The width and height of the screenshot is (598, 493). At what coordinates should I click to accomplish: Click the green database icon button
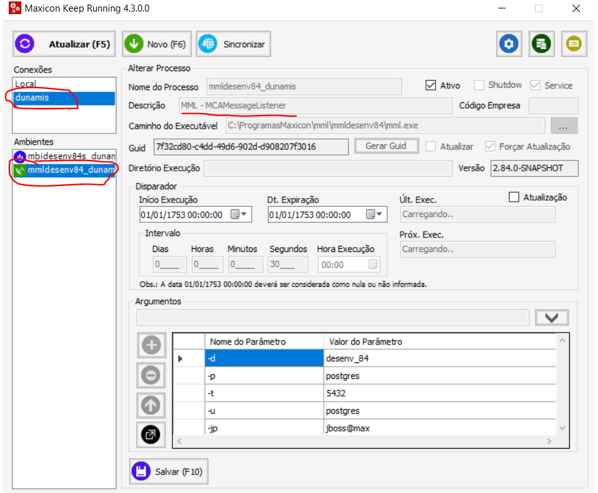(541, 44)
